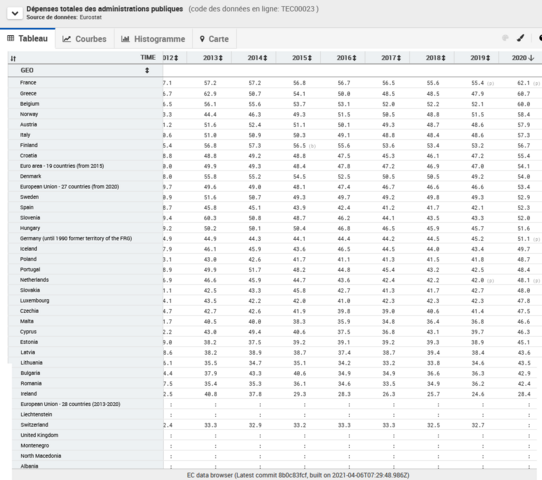The image size is (542, 480).
Task: Select the Italy row label
Action: [x=25, y=135]
